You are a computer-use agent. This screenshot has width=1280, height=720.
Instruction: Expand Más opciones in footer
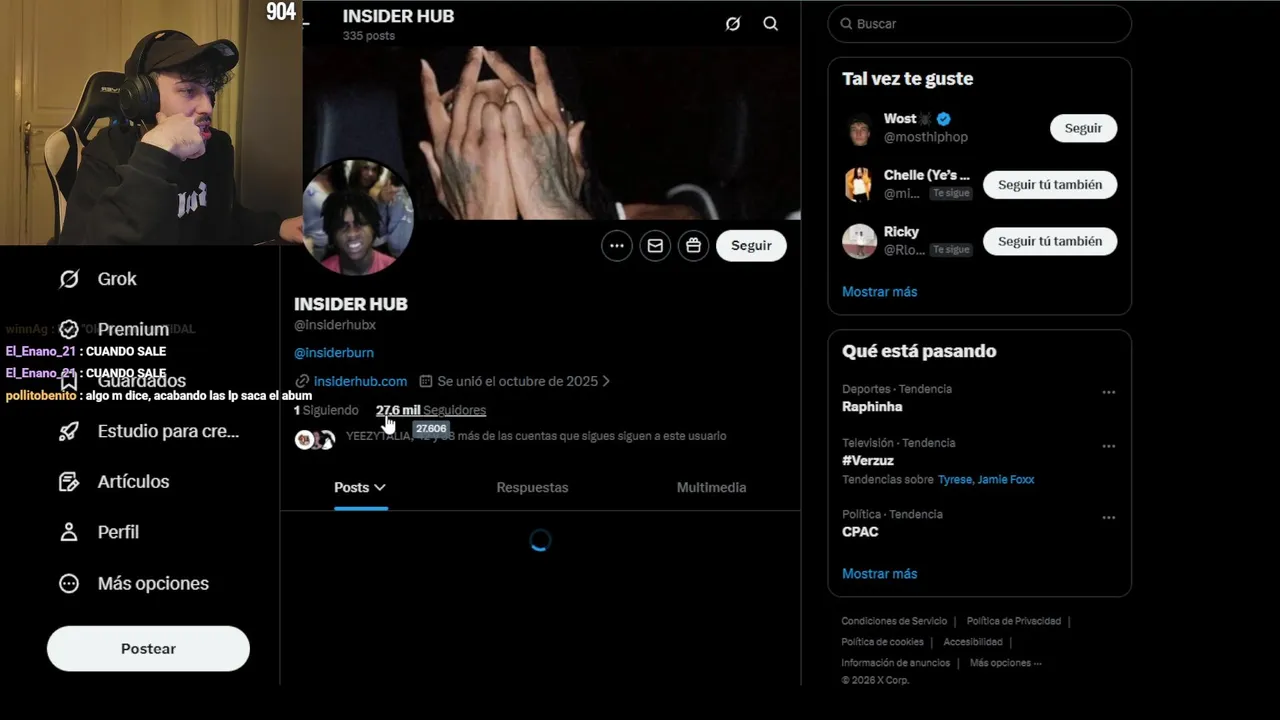[x=1006, y=663]
